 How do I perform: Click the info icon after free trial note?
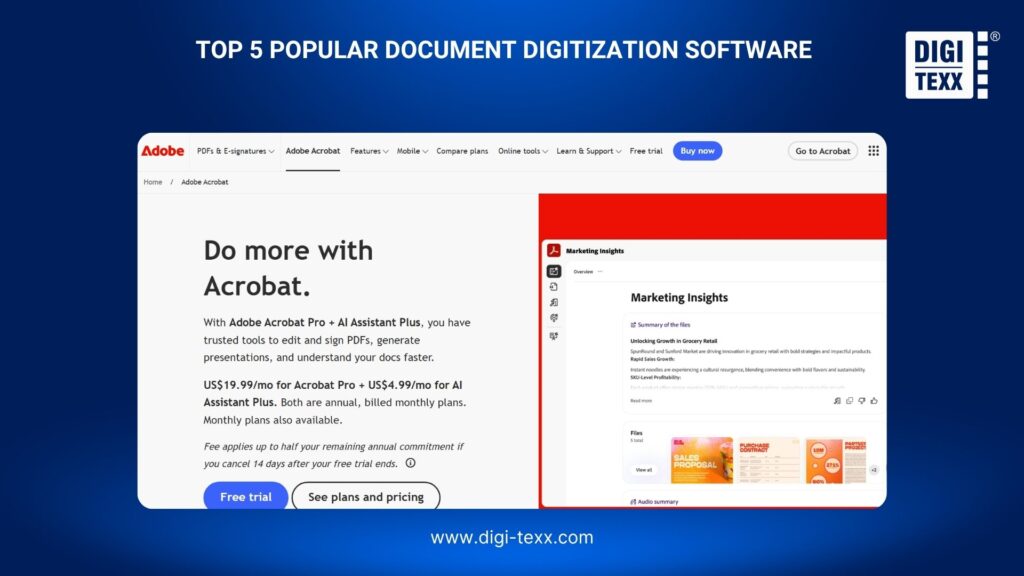[x=410, y=463]
